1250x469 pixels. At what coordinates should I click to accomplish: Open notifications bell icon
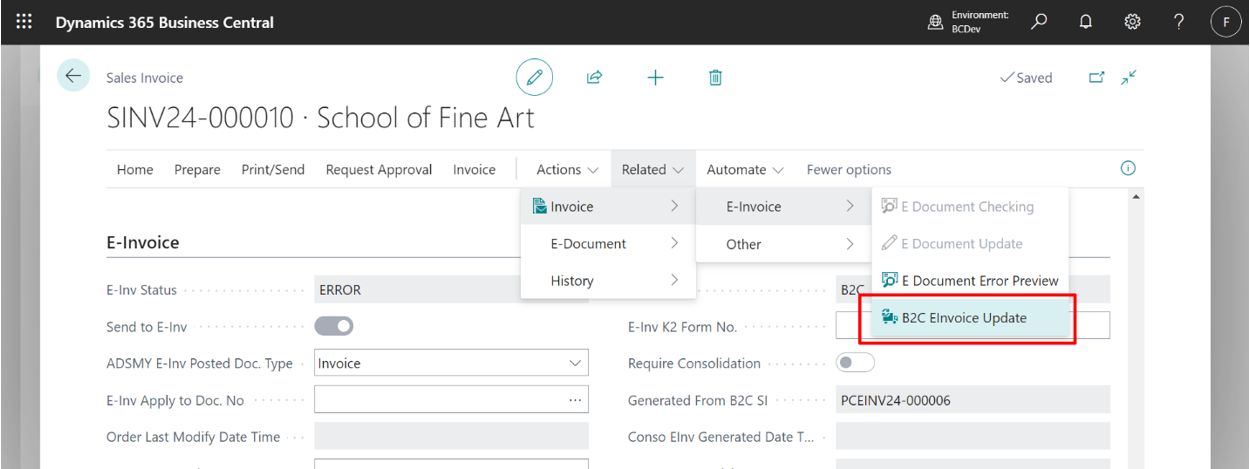point(1086,22)
